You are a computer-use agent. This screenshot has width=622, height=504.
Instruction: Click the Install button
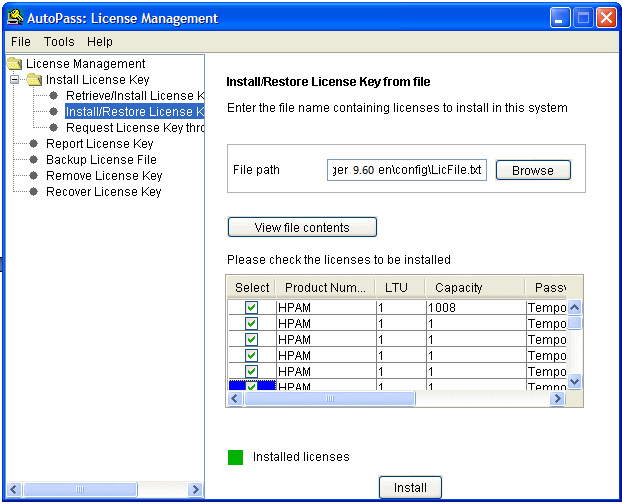point(410,487)
